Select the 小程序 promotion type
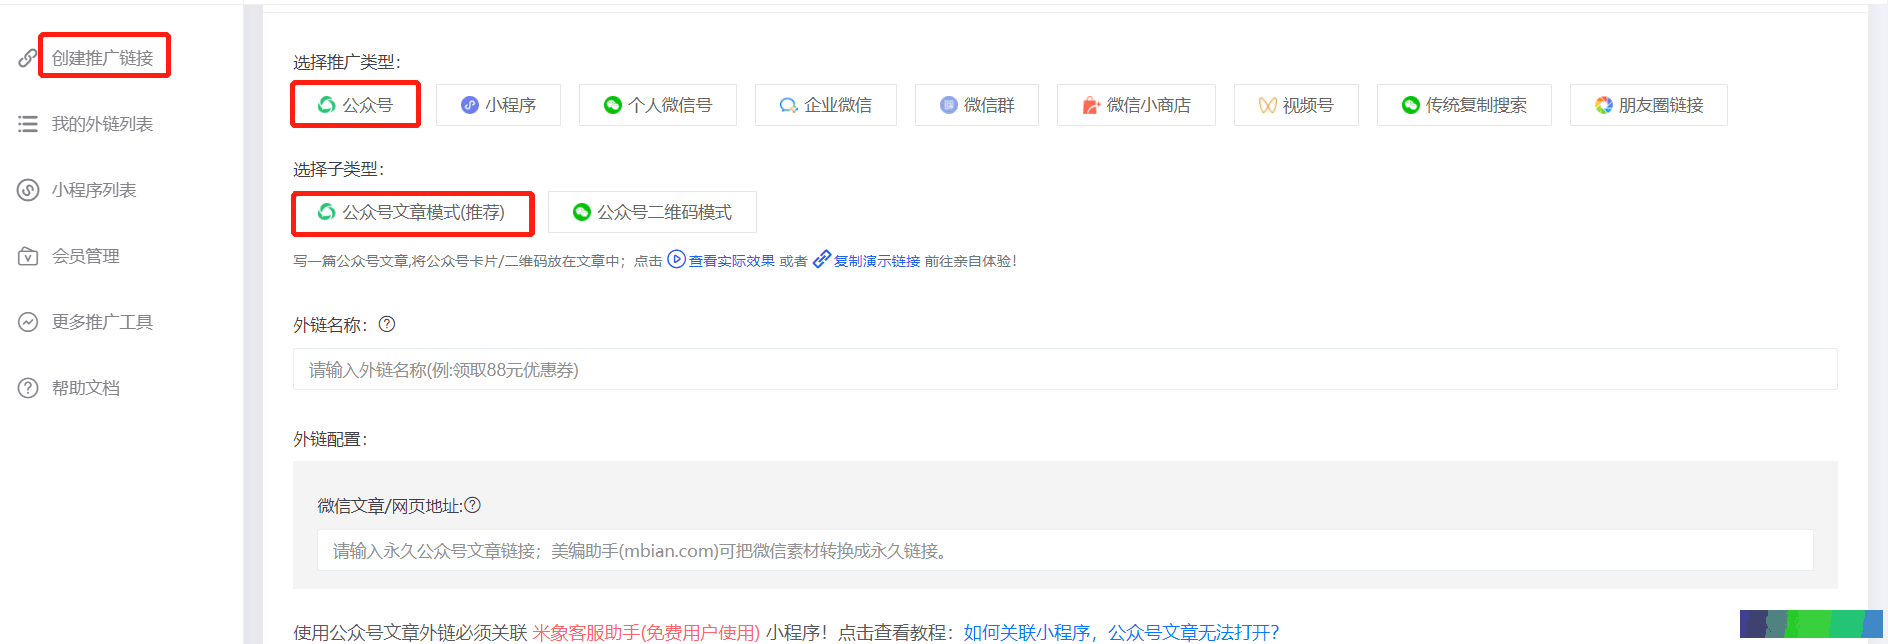Image resolution: width=1888 pixels, height=644 pixels. [498, 105]
